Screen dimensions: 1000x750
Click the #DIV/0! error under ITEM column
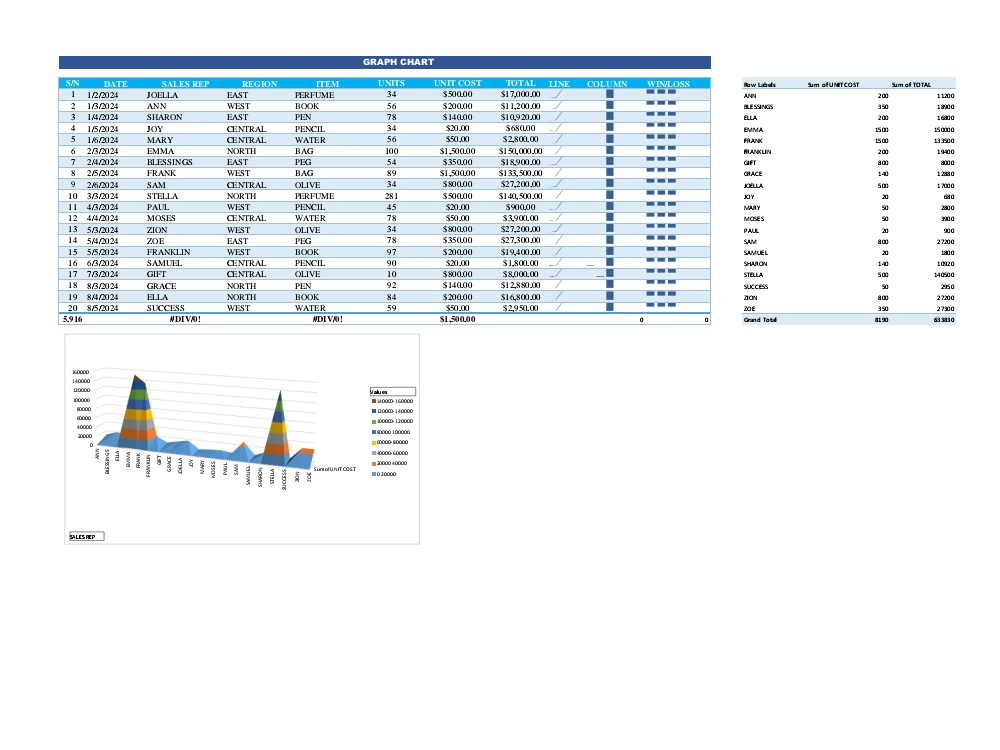coord(327,319)
